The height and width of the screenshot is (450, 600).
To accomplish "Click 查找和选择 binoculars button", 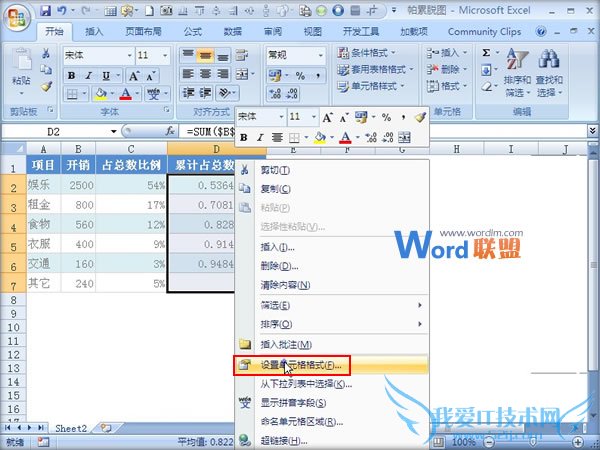I will point(549,73).
